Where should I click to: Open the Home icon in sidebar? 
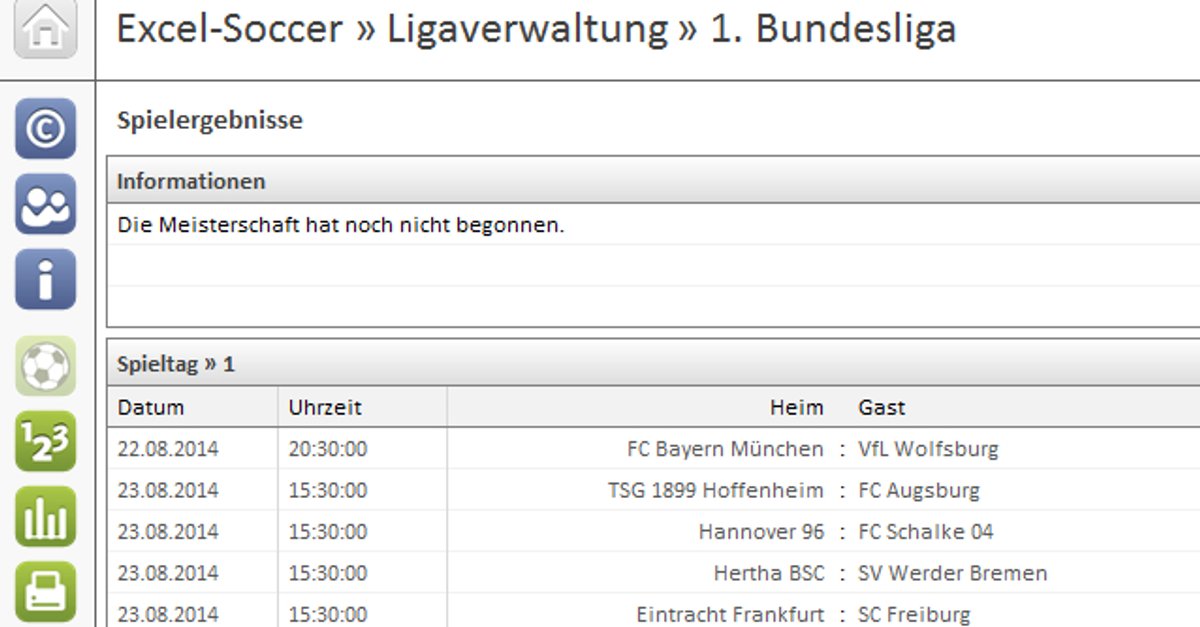pyautogui.click(x=45, y=28)
